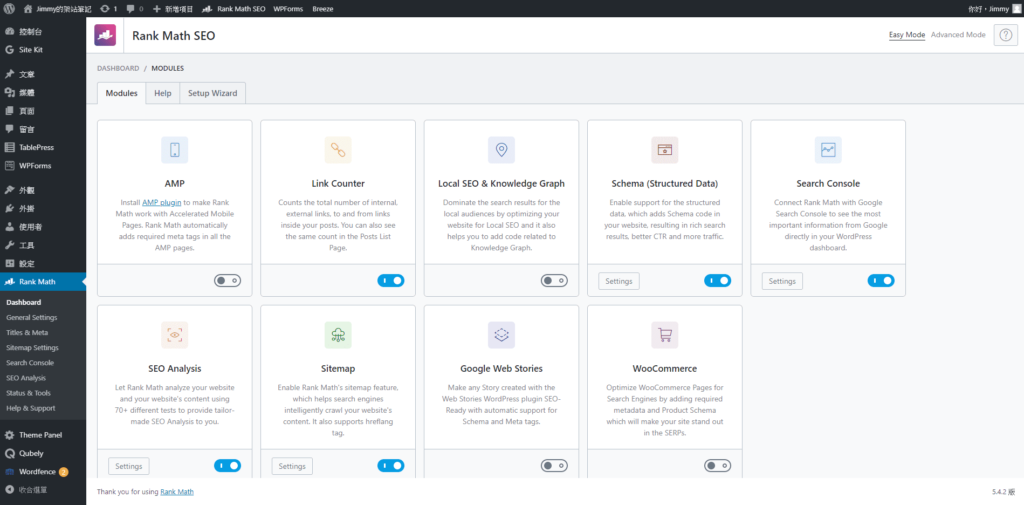Open the help question mark icon
This screenshot has height=505, width=1024.
click(x=1006, y=35)
